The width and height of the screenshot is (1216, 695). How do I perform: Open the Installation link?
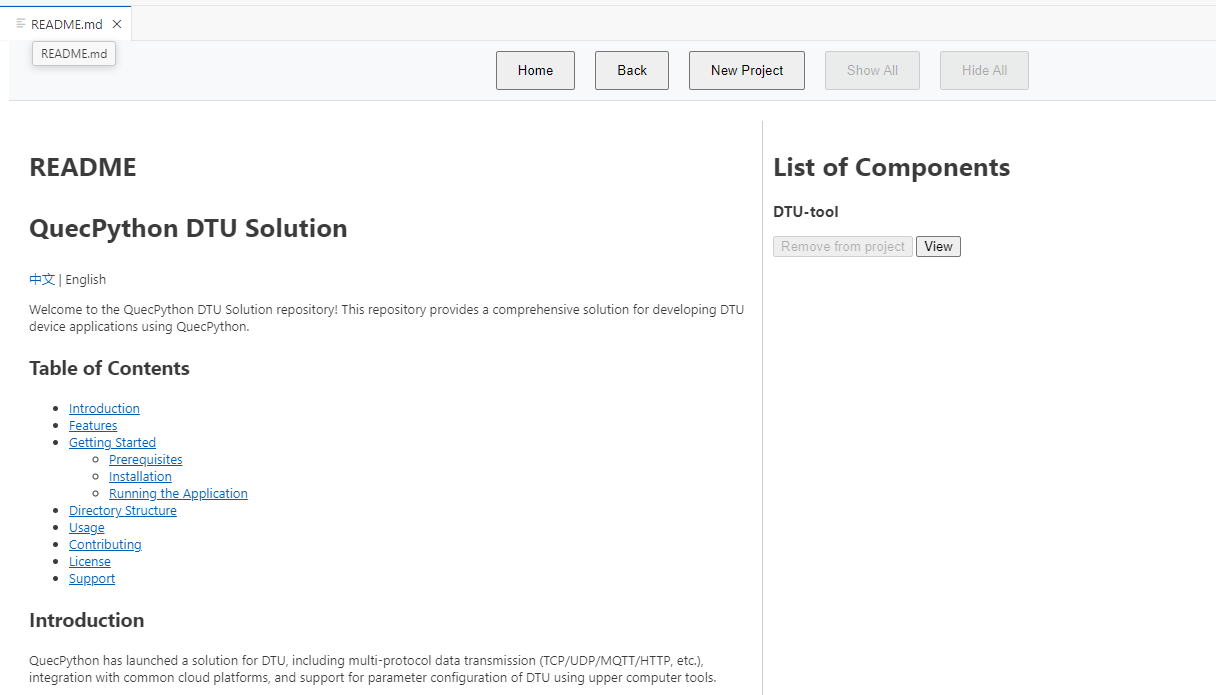140,476
